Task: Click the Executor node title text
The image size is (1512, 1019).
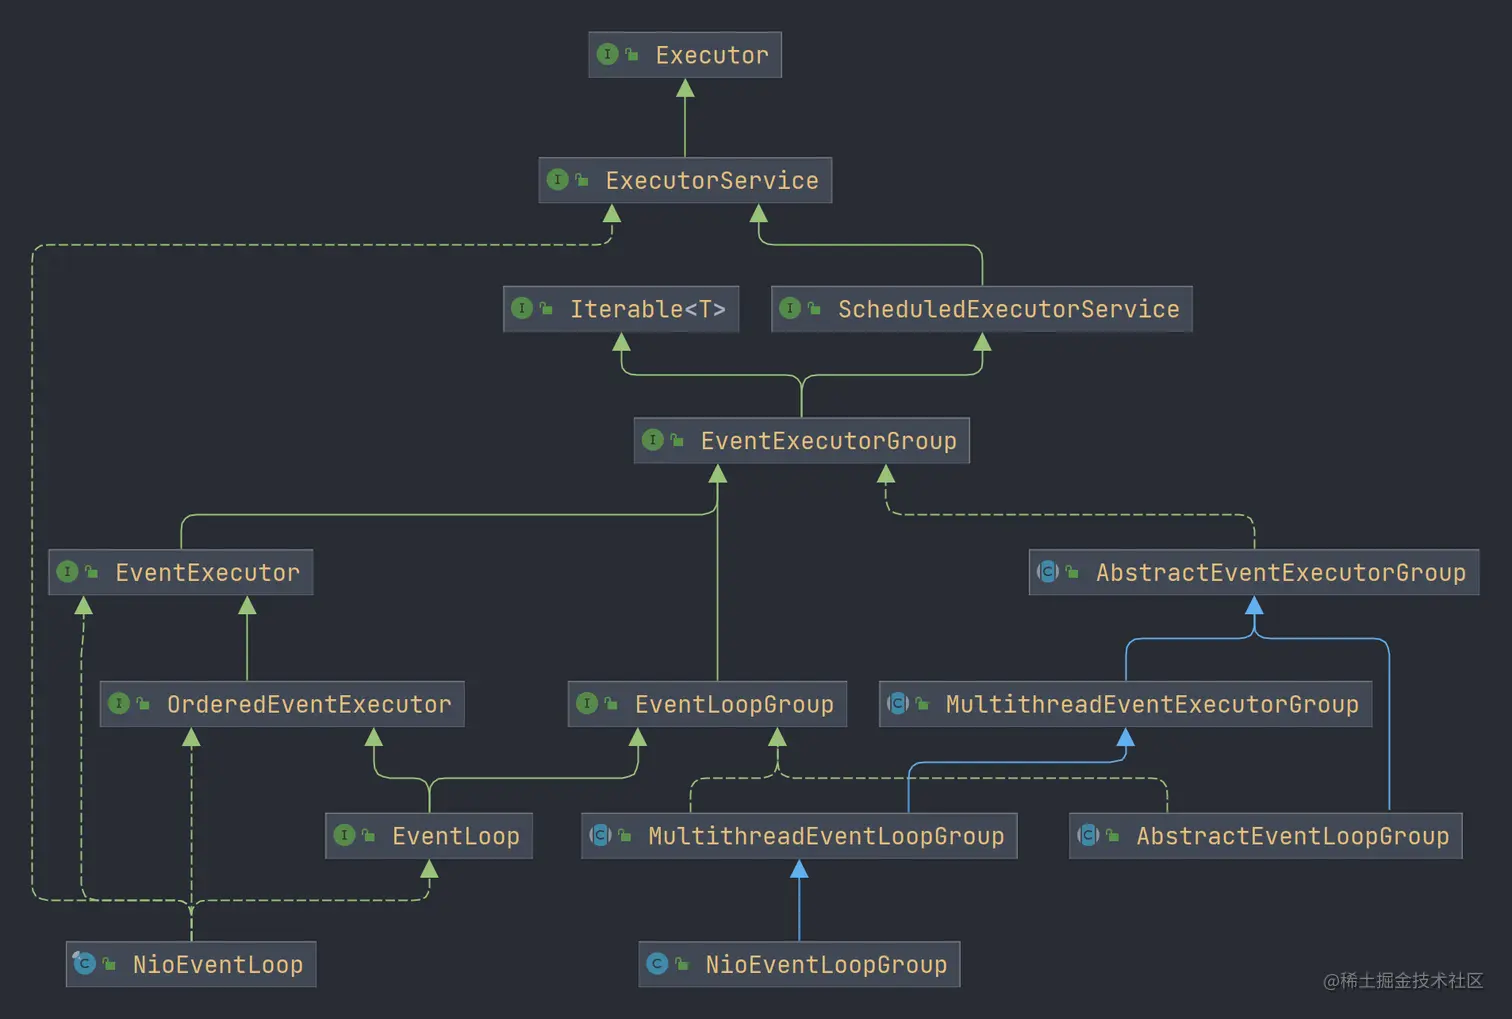Action: [x=711, y=54]
